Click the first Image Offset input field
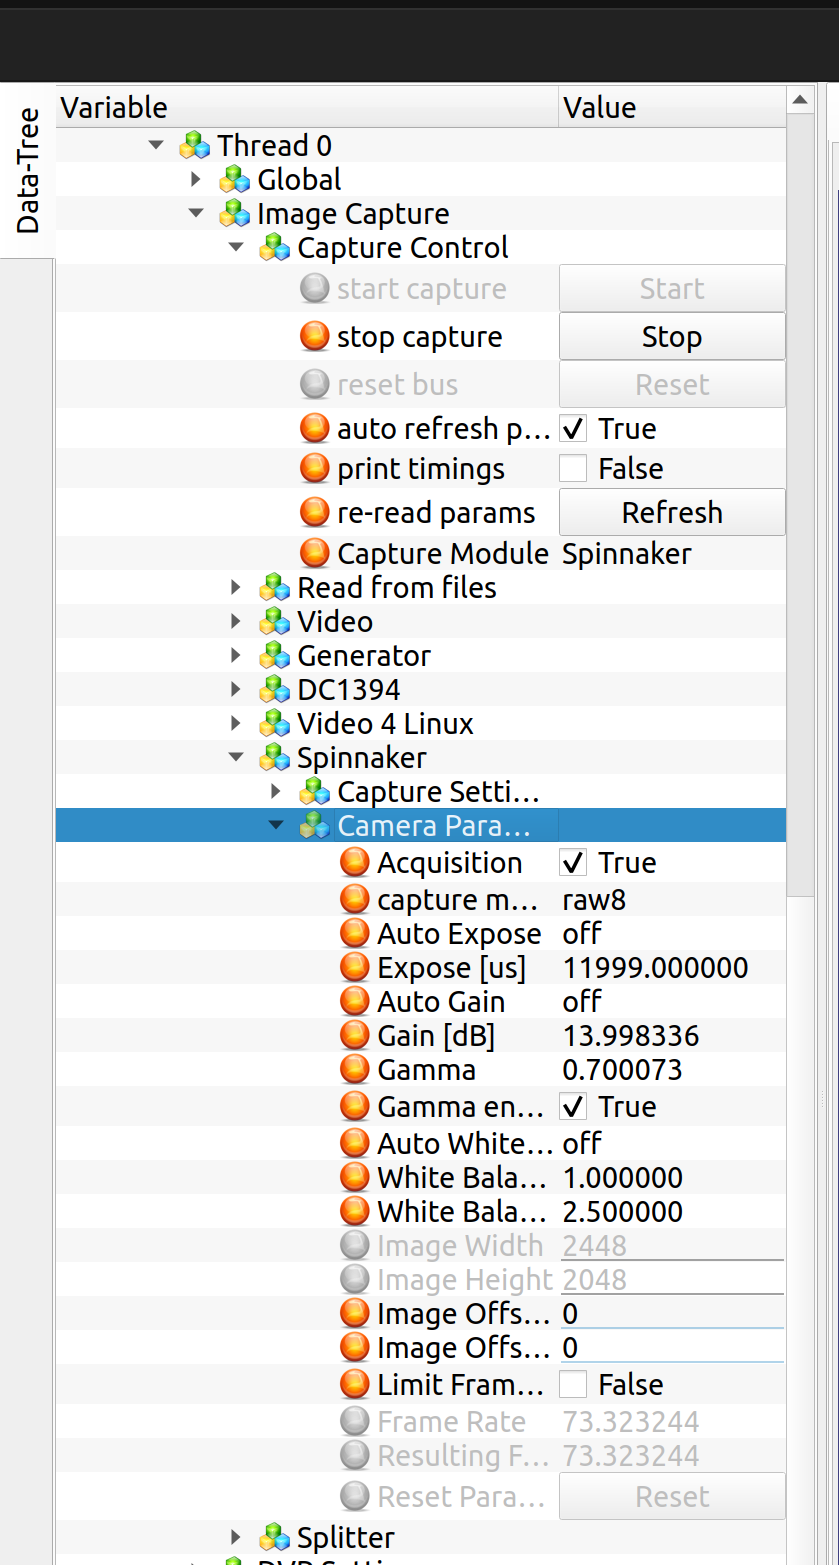The height and width of the screenshot is (1565, 839). pyautogui.click(x=672, y=1314)
